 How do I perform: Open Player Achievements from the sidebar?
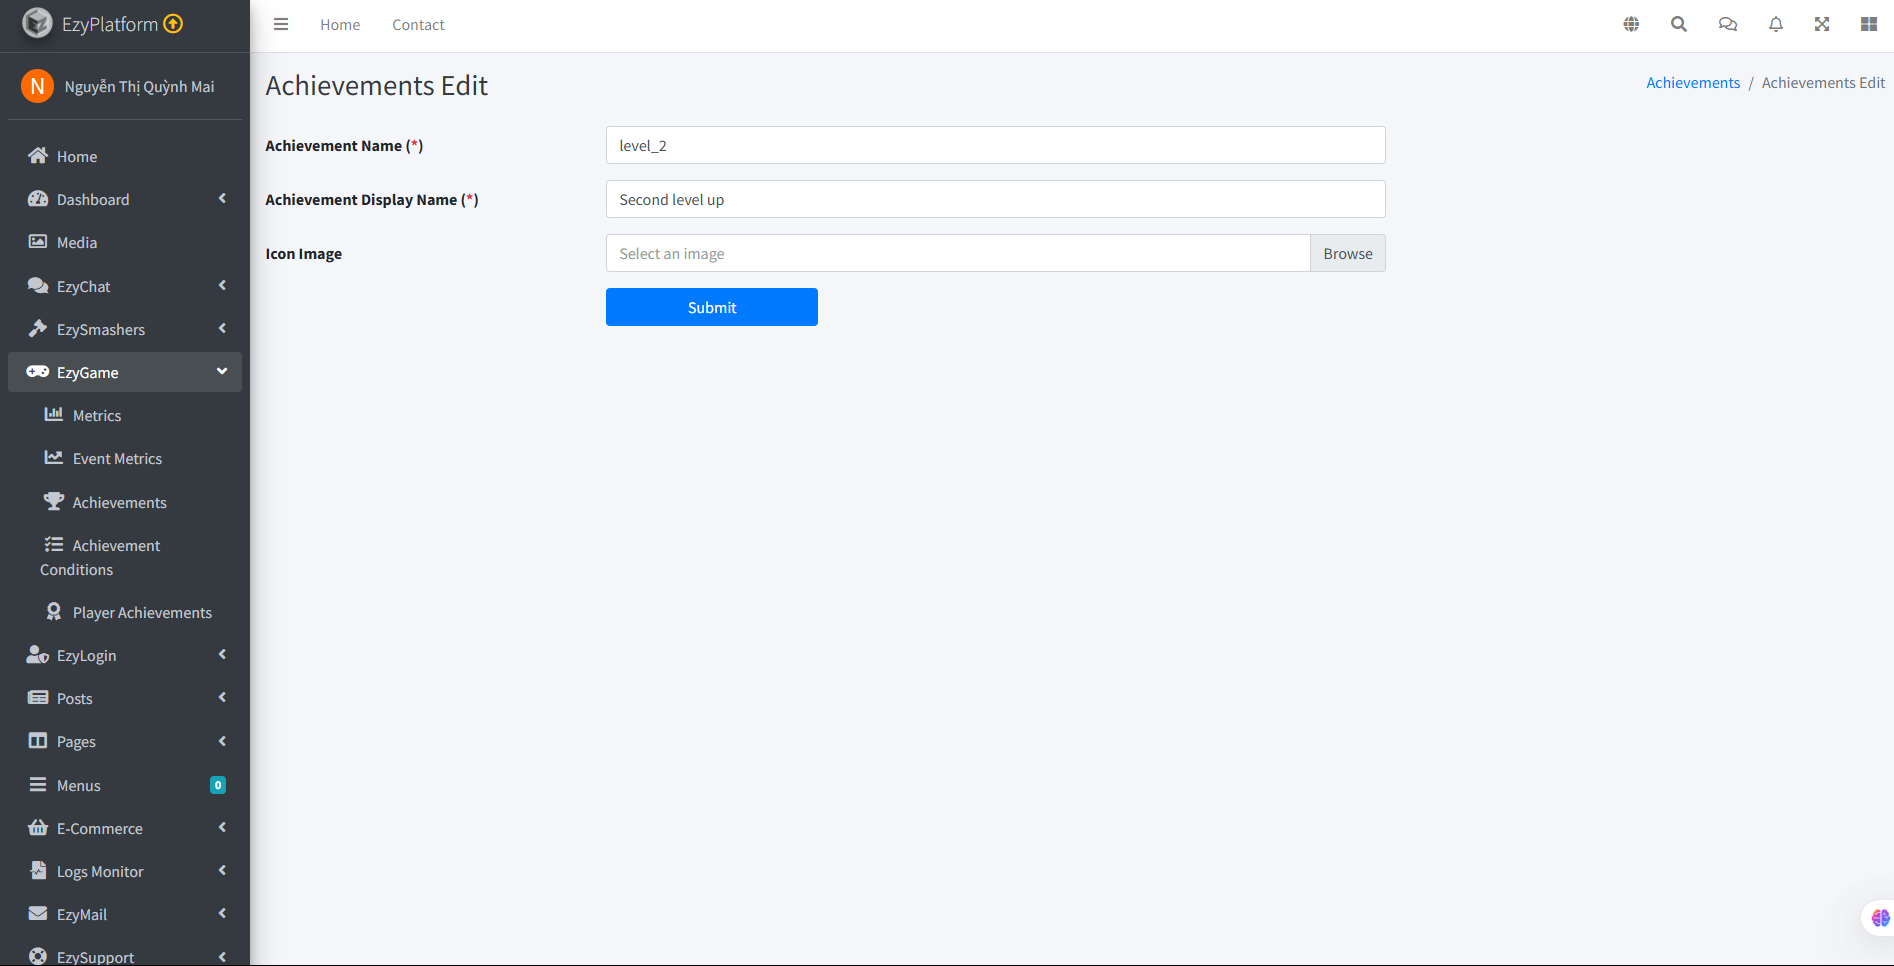[141, 611]
